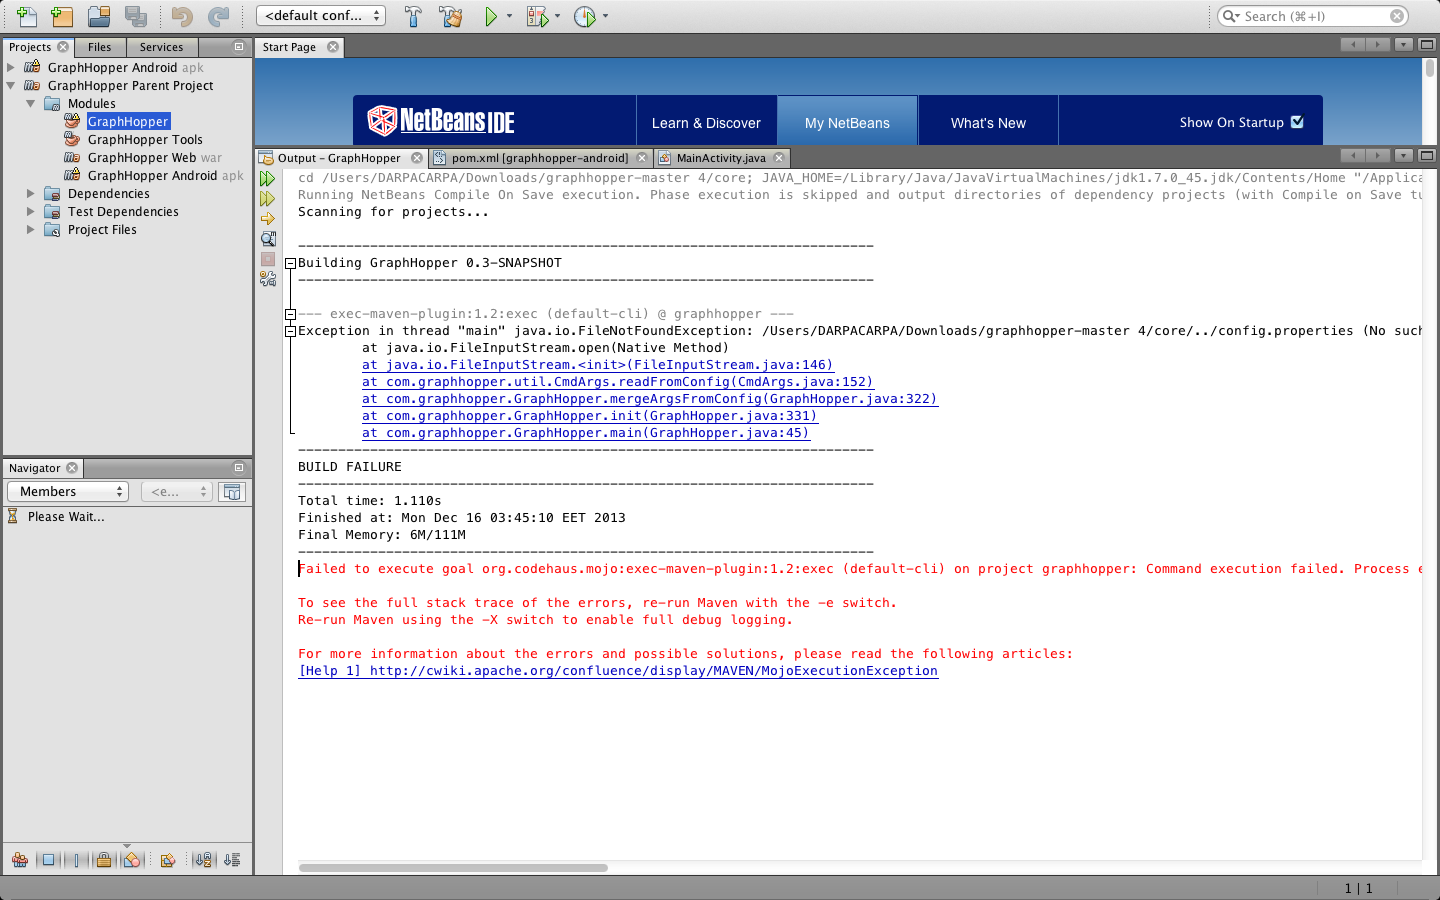1440x900 pixels.
Task: Collapse the Building GraphHopper 0.3-SNAPSHOT fold
Action: (290, 263)
